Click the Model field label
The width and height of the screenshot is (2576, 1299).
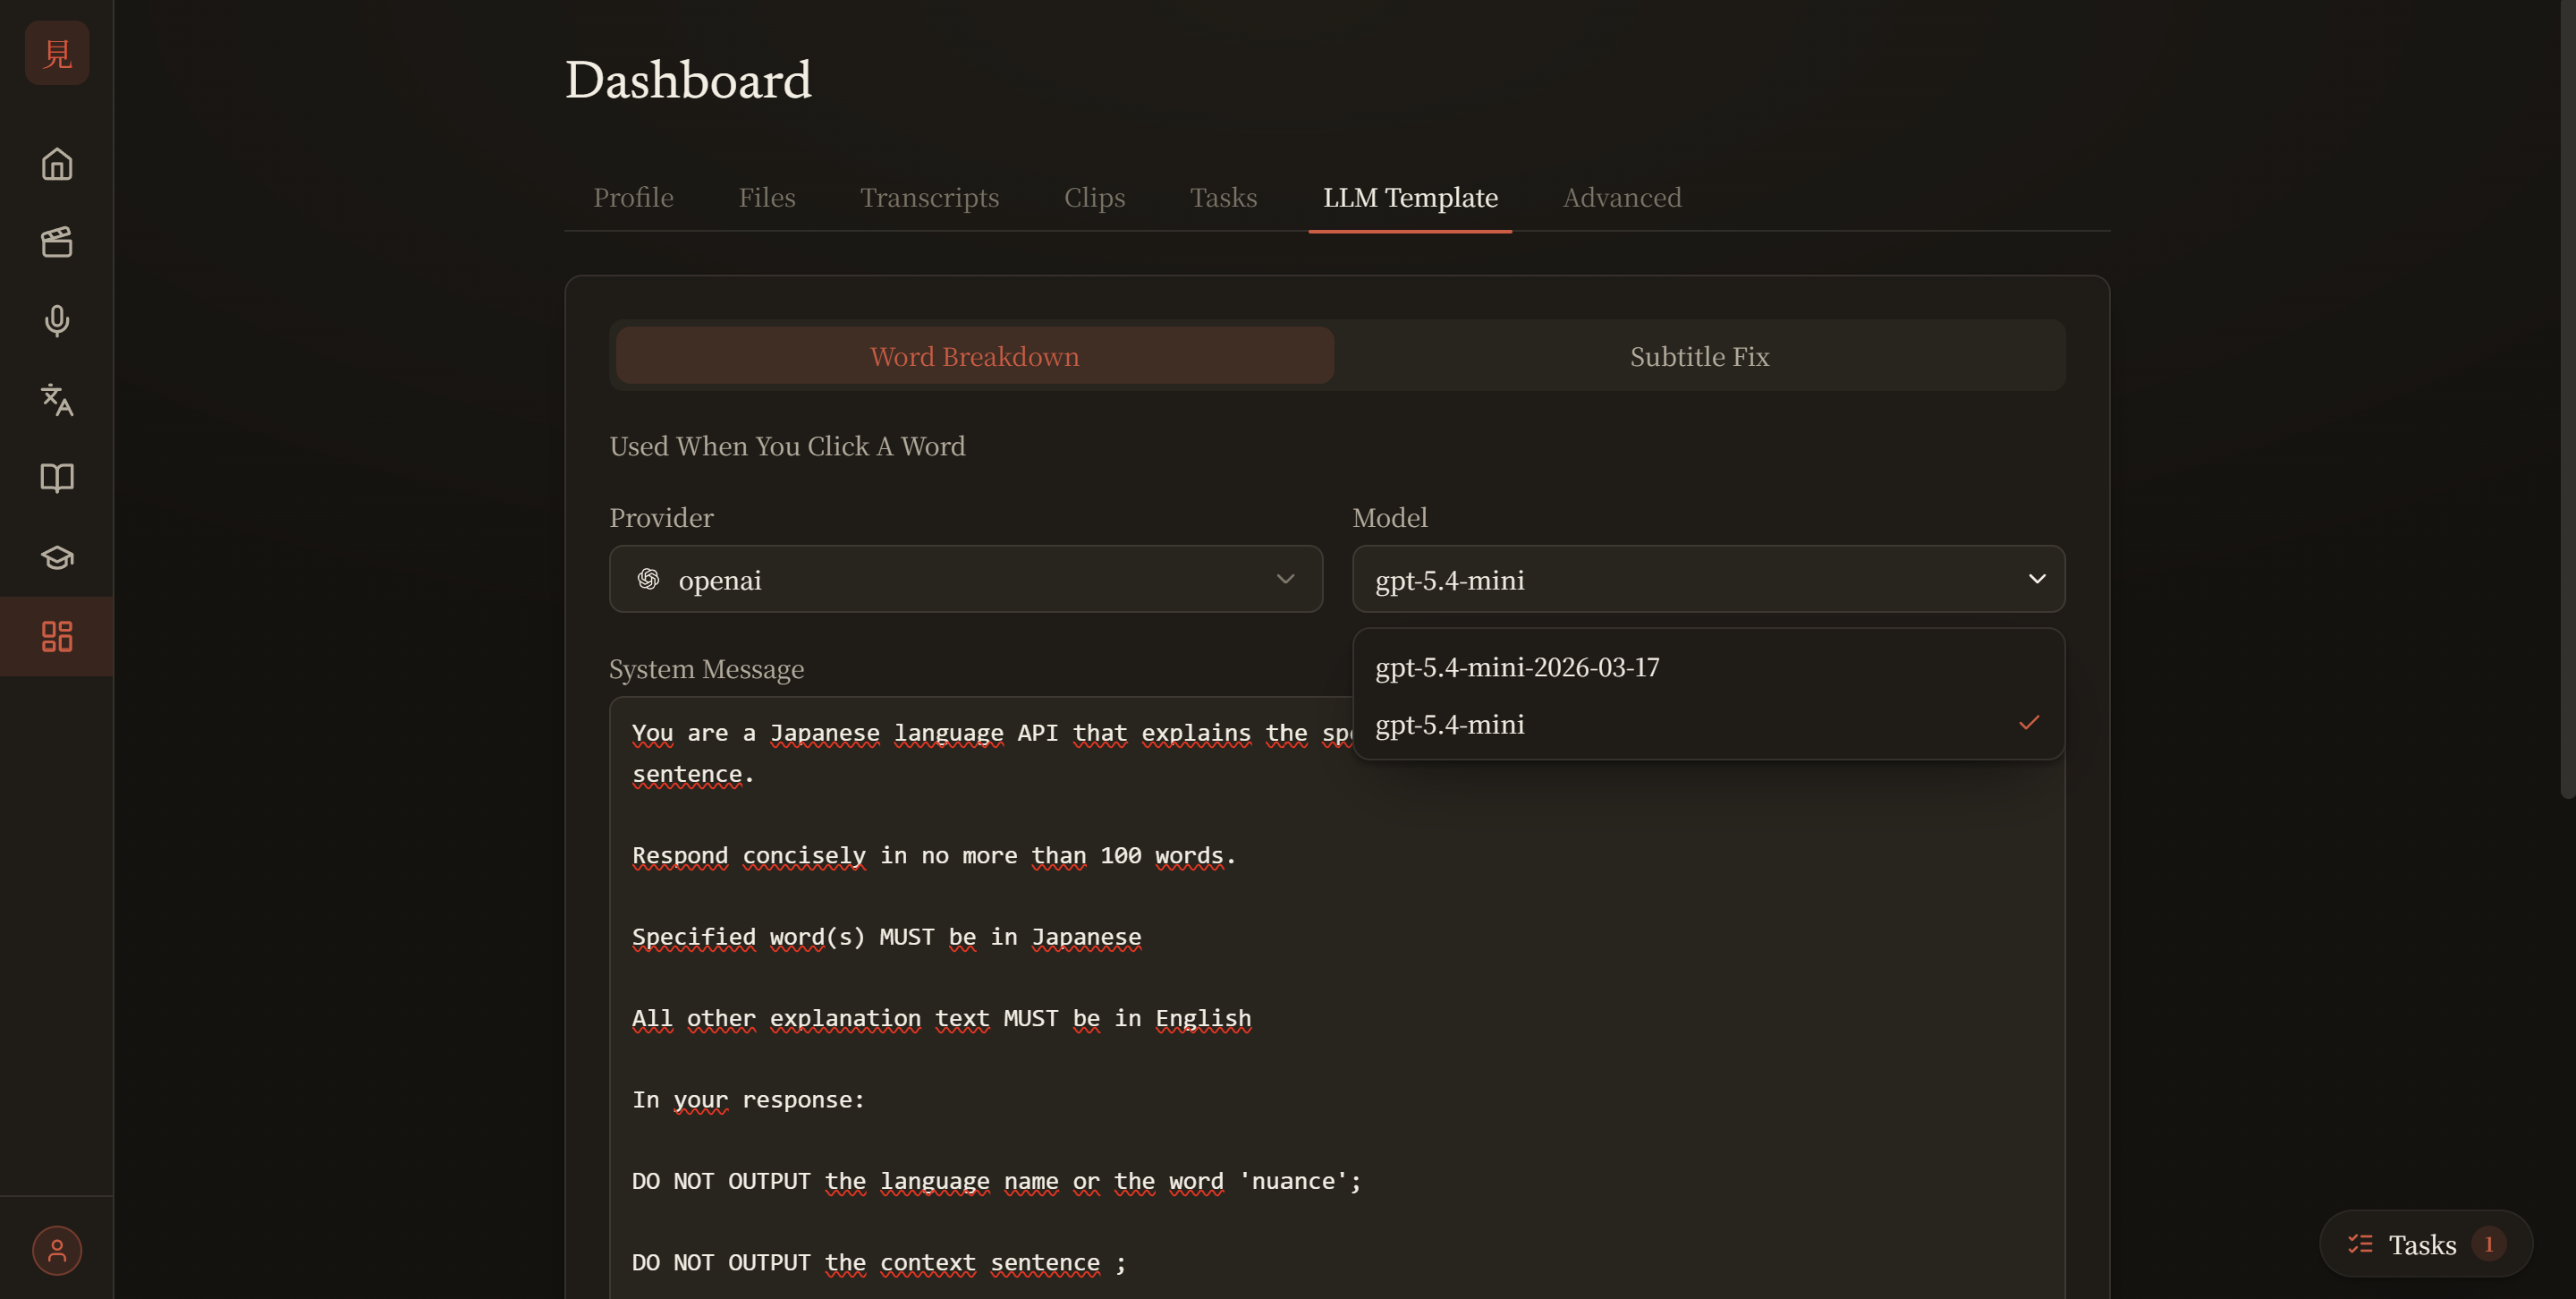pos(1390,517)
